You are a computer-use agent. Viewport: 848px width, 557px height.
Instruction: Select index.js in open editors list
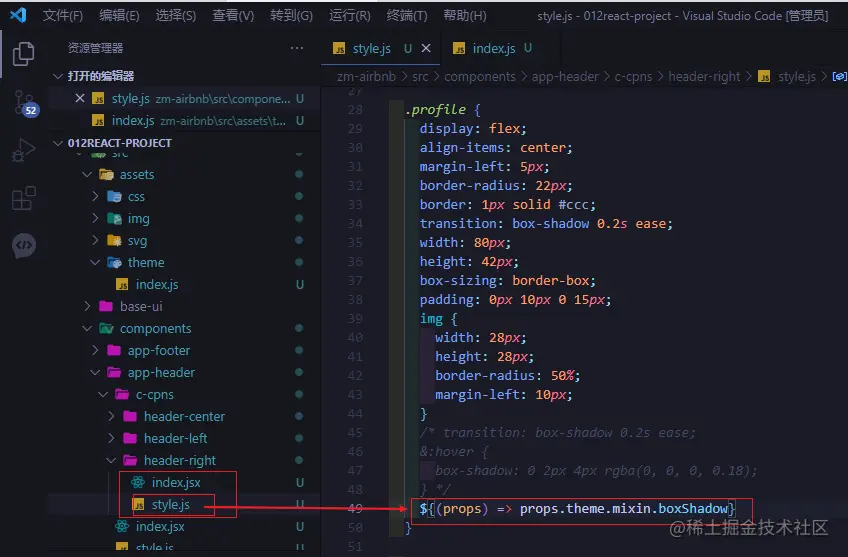[184, 120]
